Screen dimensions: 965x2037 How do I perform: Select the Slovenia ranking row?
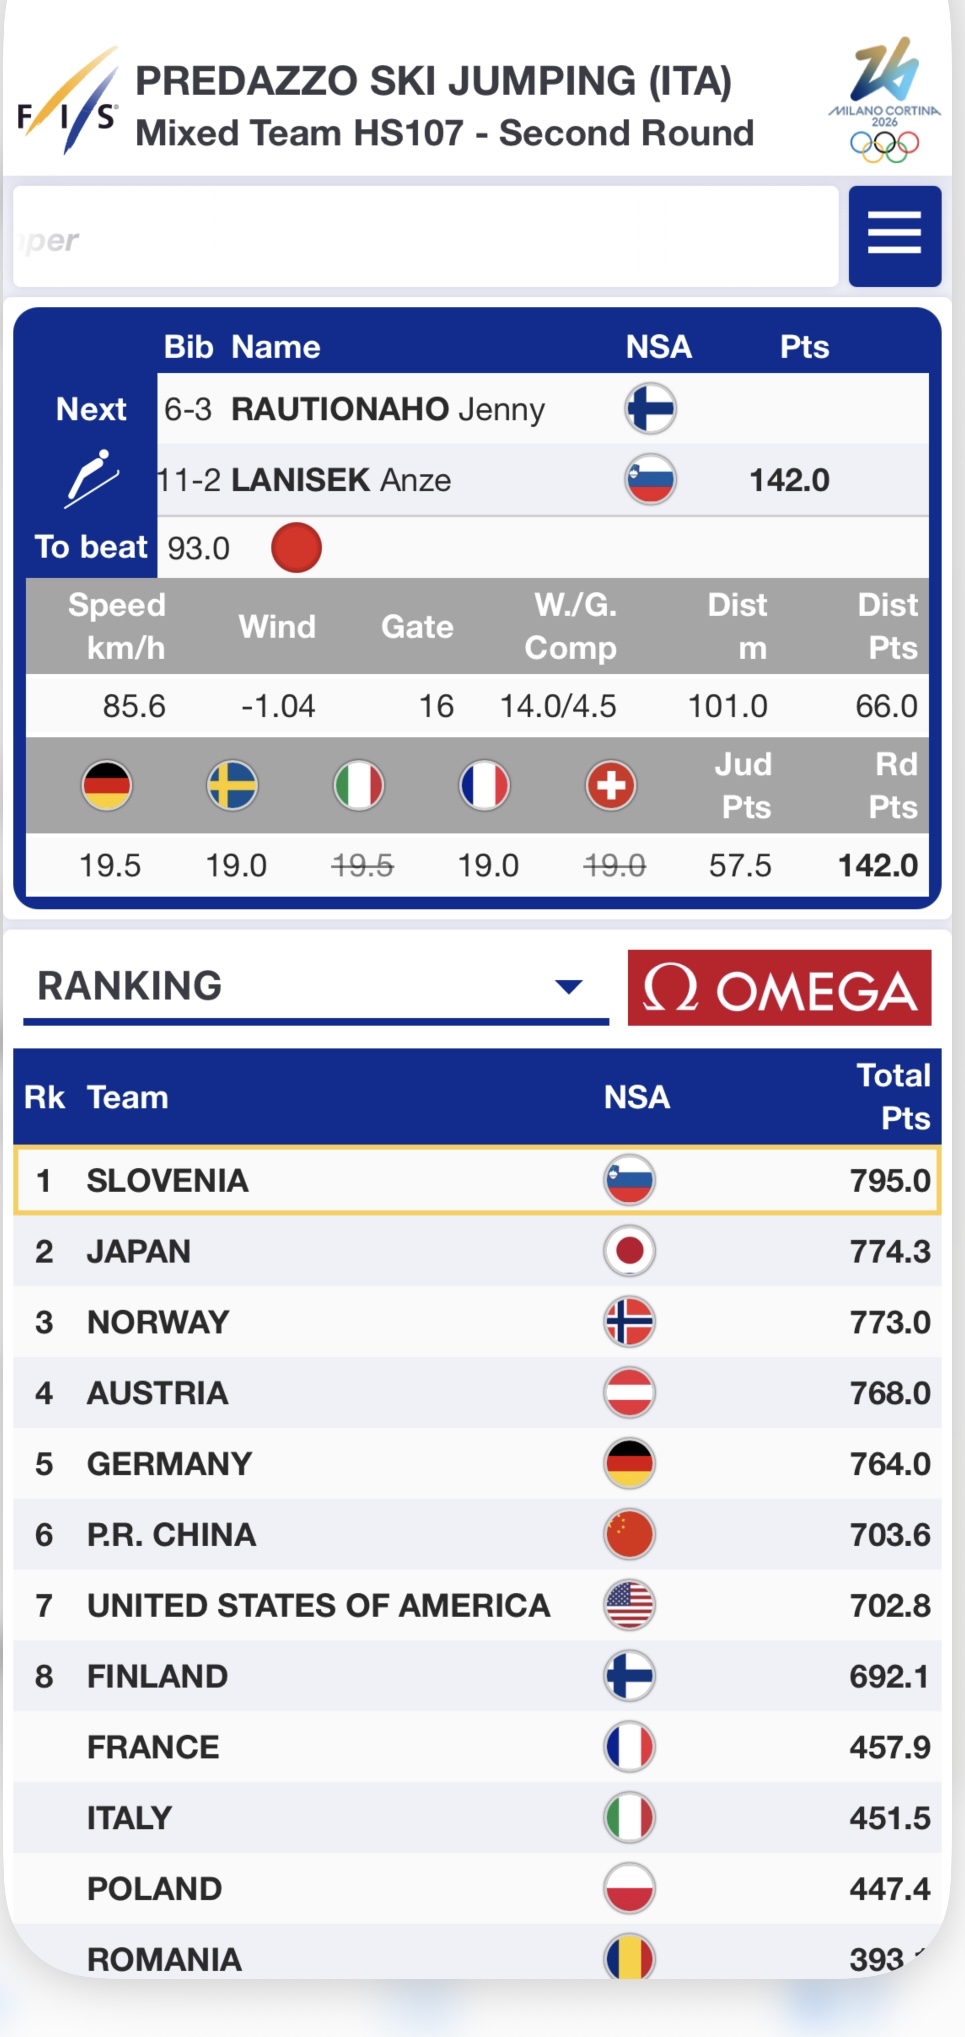pos(477,1180)
